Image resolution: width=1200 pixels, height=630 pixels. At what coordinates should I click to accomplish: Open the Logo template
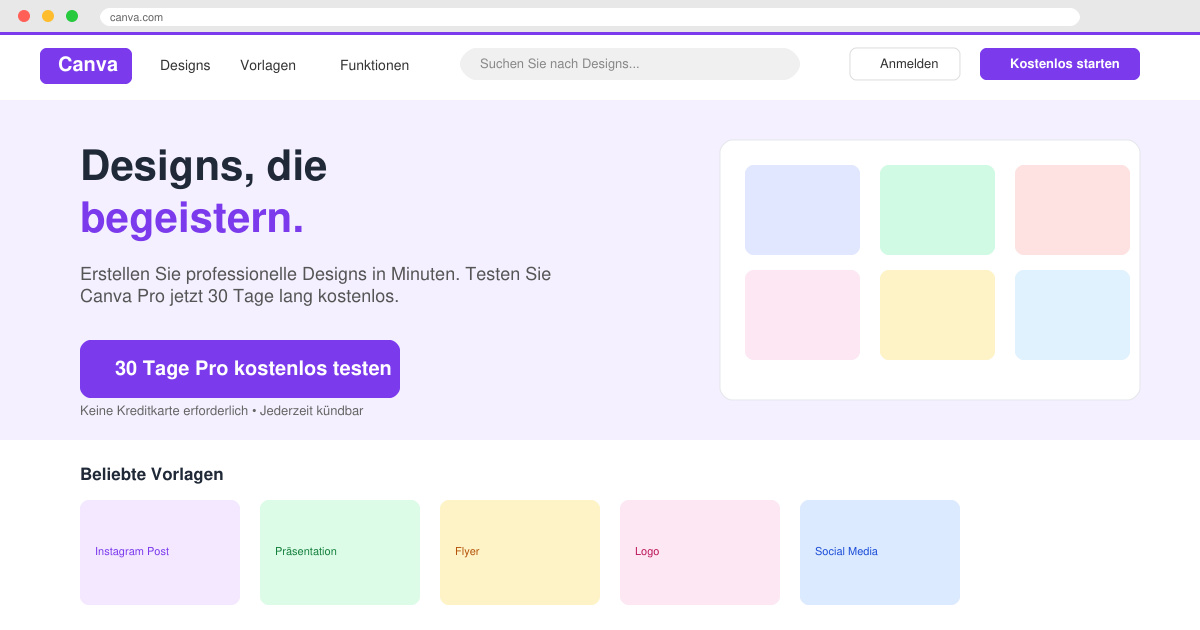coord(700,552)
